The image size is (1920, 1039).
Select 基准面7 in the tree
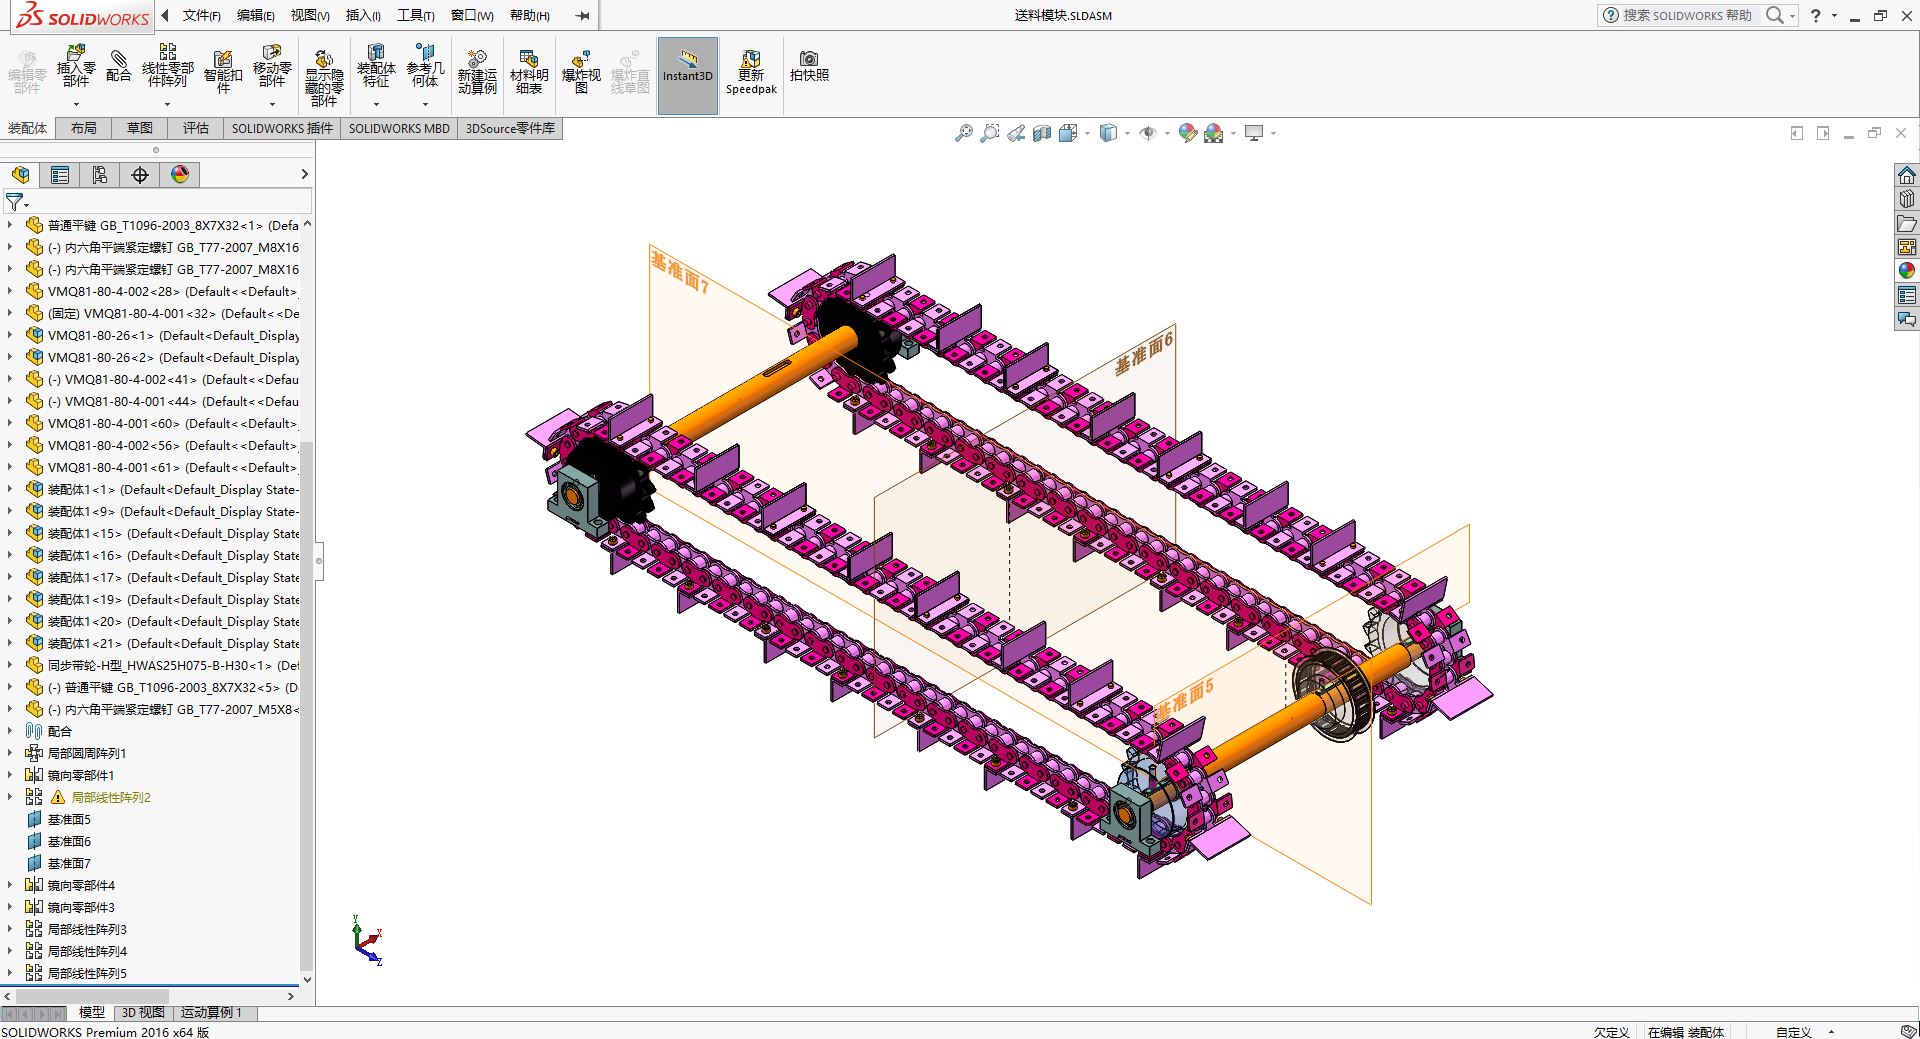pyautogui.click(x=69, y=863)
